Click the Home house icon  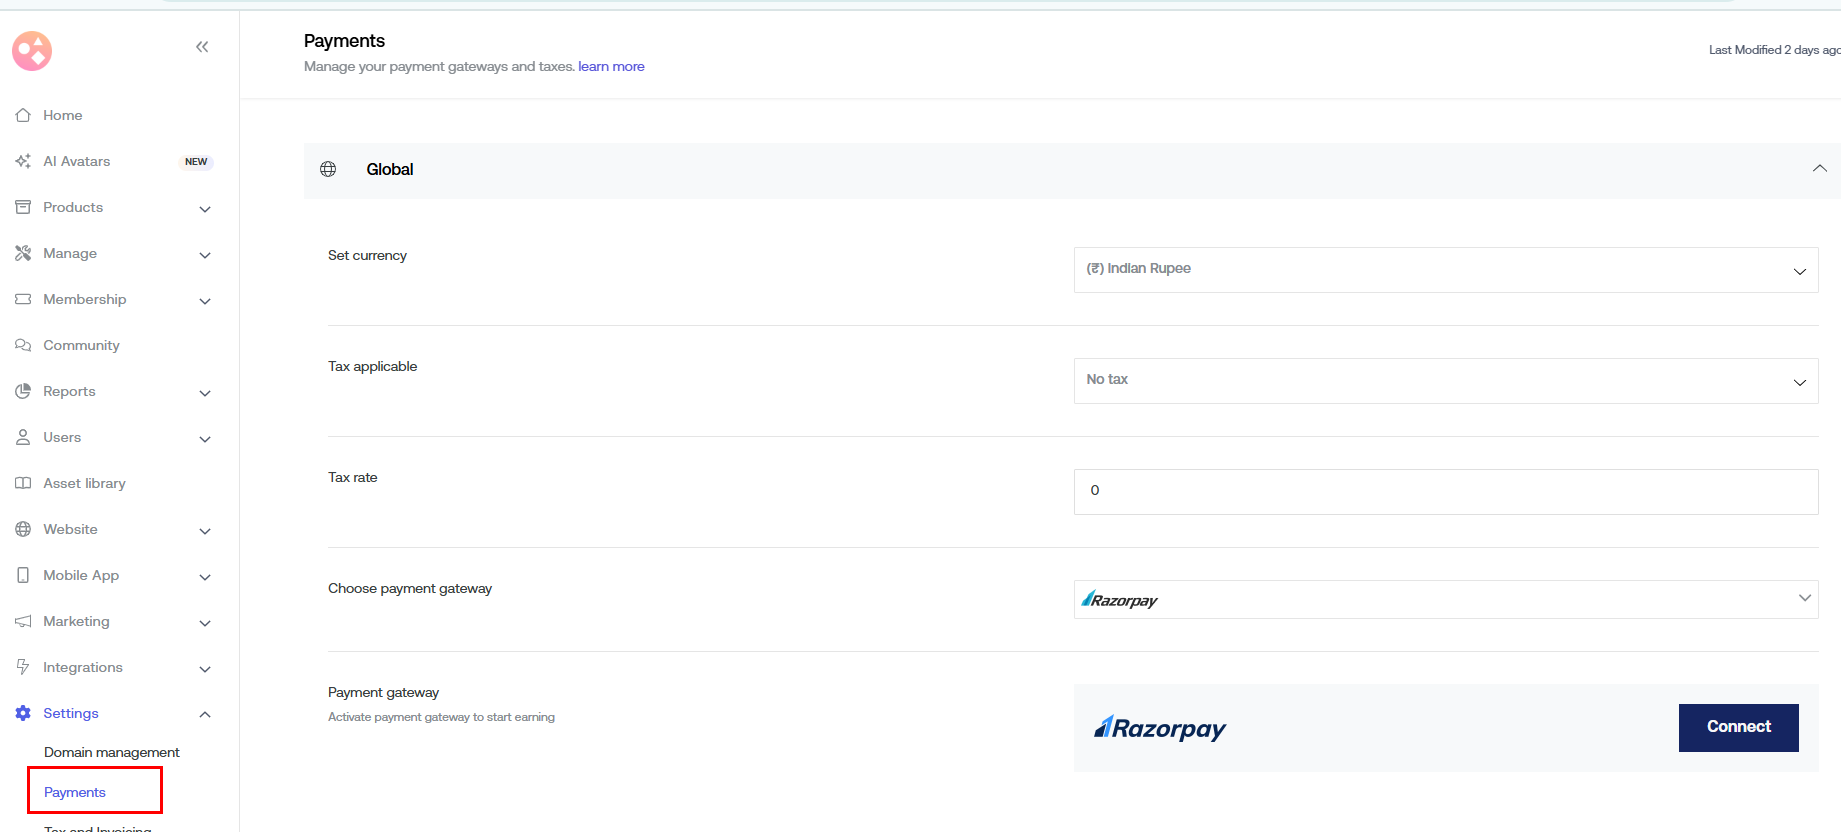tap(23, 116)
